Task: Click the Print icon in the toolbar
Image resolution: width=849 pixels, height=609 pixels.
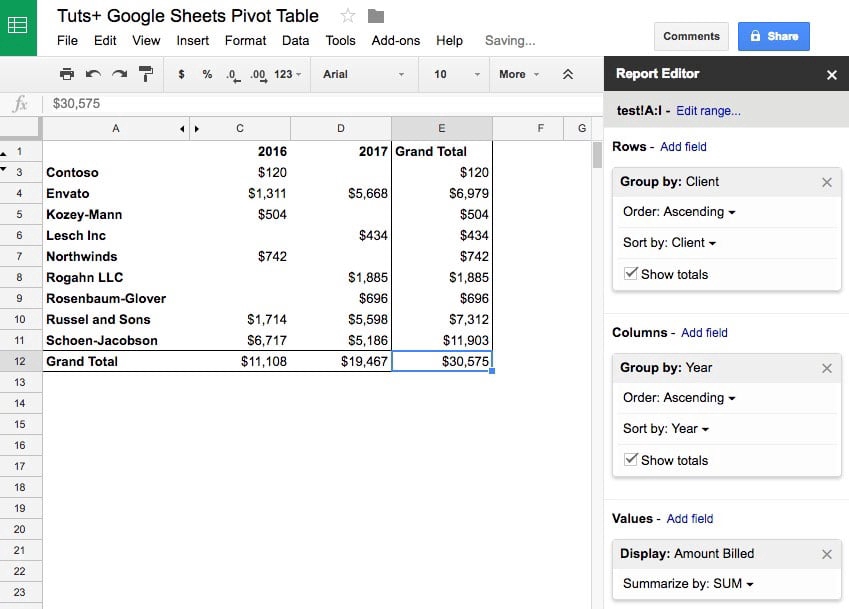Action: click(66, 74)
